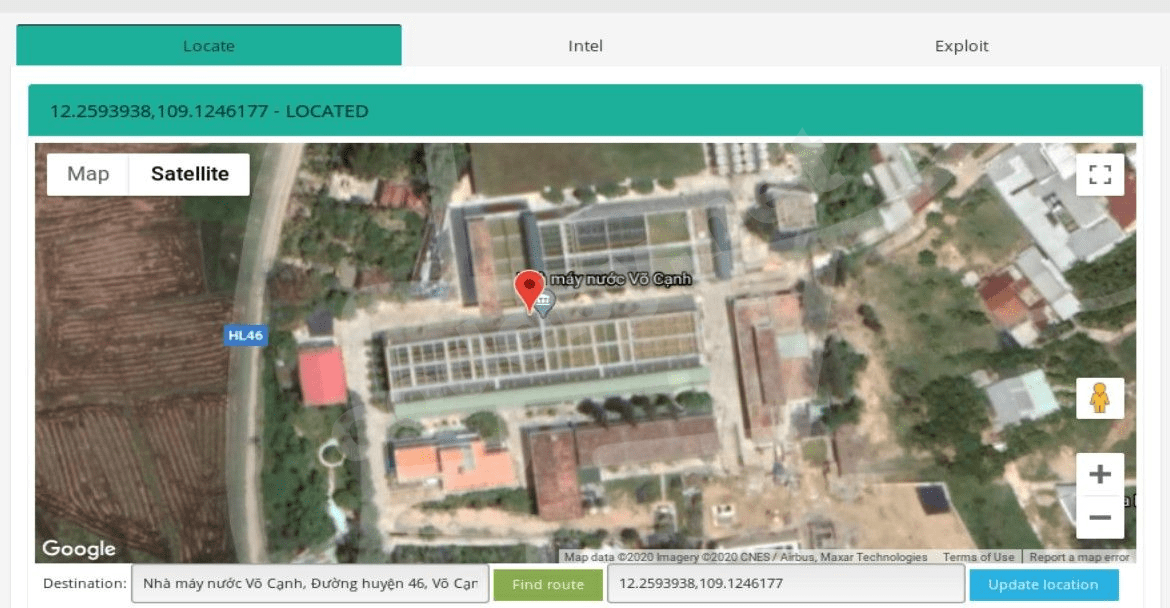Click the Update location button
Viewport: 1170px width, 608px height.
click(x=1043, y=585)
